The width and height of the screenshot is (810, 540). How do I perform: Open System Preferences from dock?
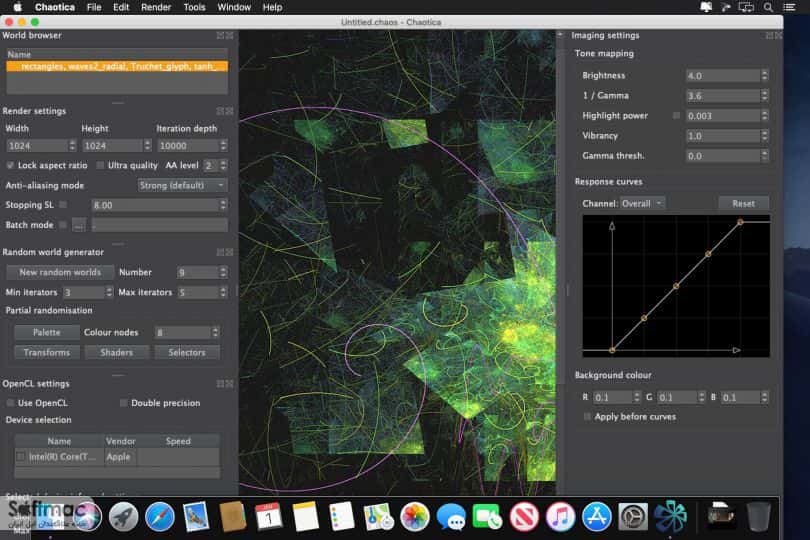[633, 516]
